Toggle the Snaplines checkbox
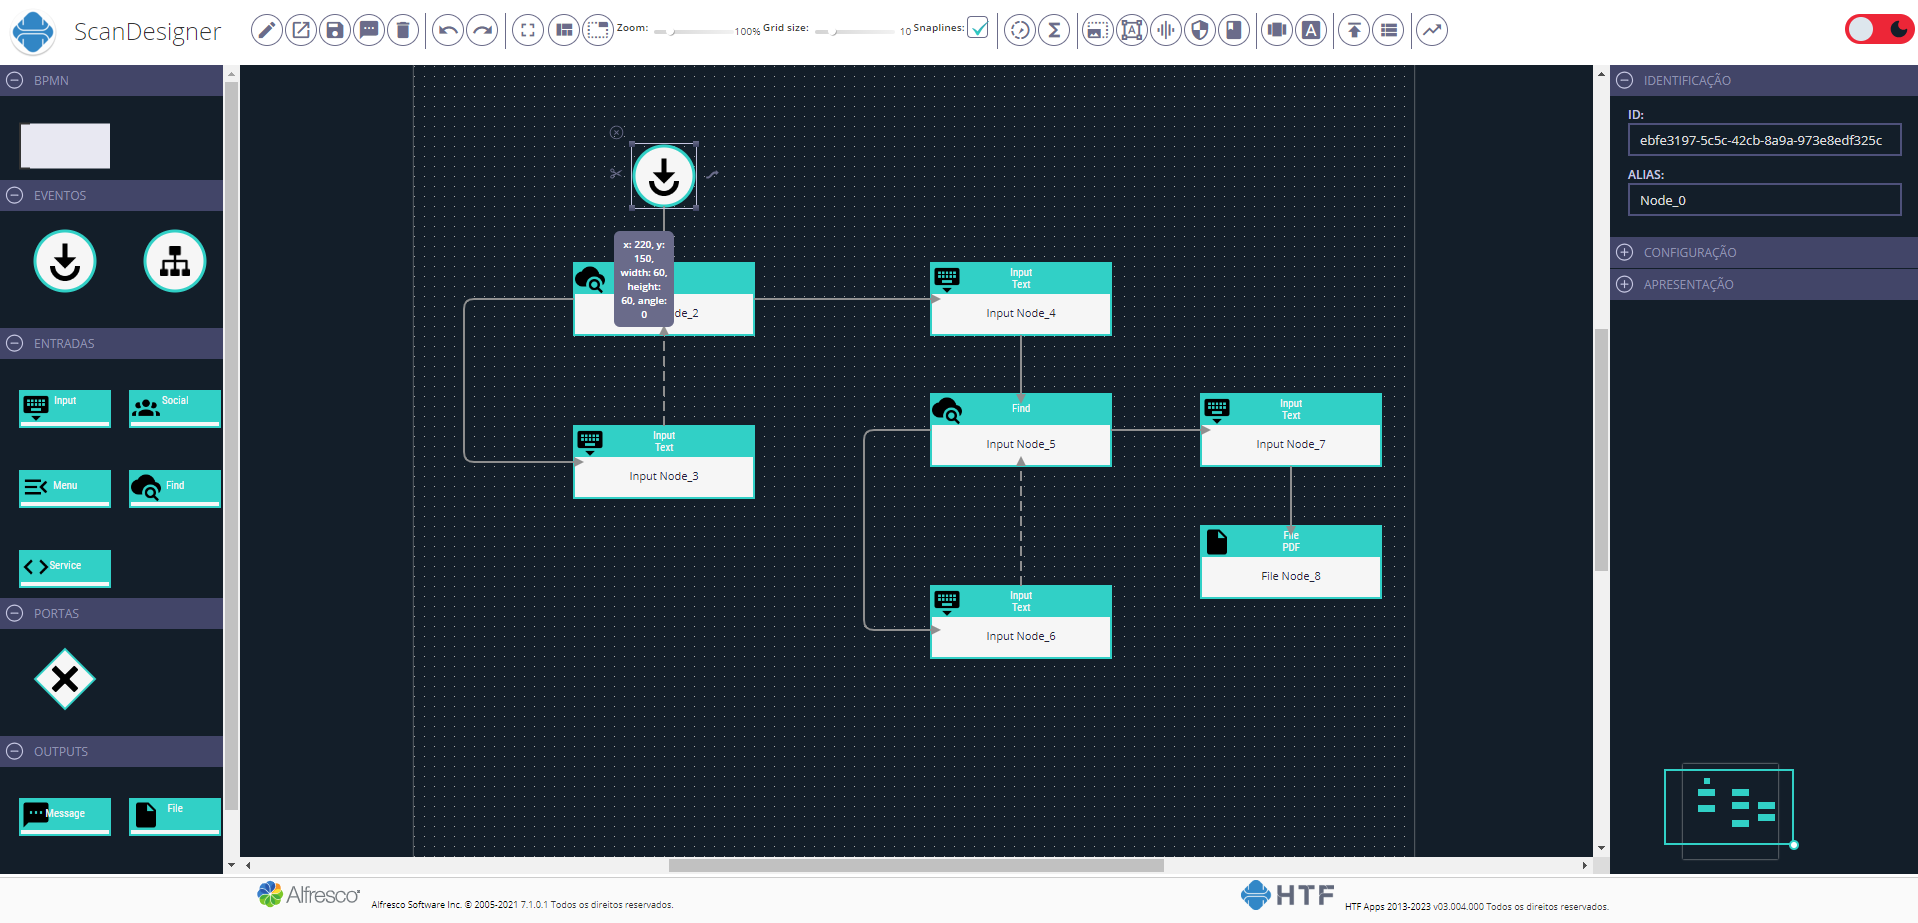1918x923 pixels. click(978, 28)
